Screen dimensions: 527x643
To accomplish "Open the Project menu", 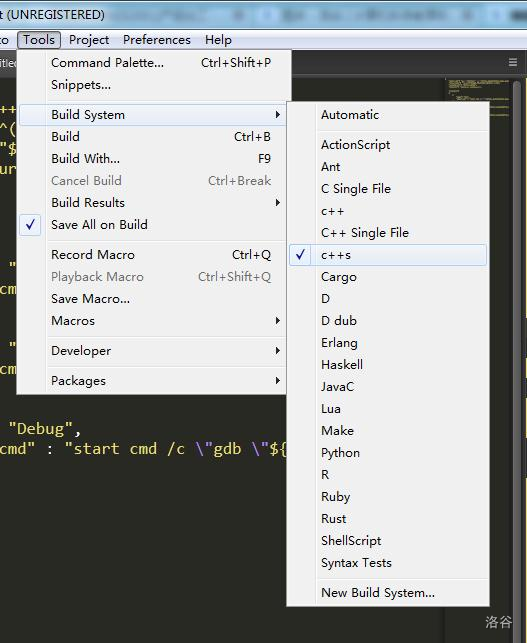I will 89,40.
